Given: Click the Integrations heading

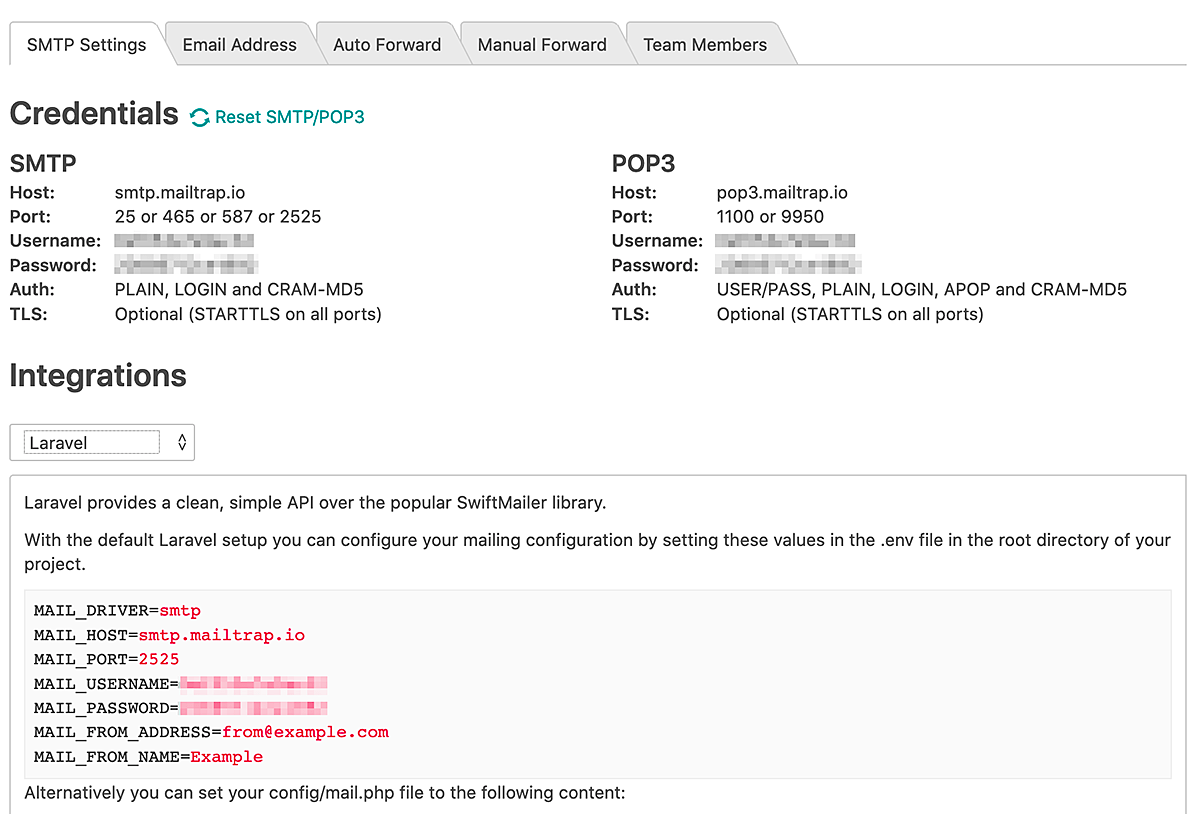Looking at the screenshot, I should click(x=98, y=376).
